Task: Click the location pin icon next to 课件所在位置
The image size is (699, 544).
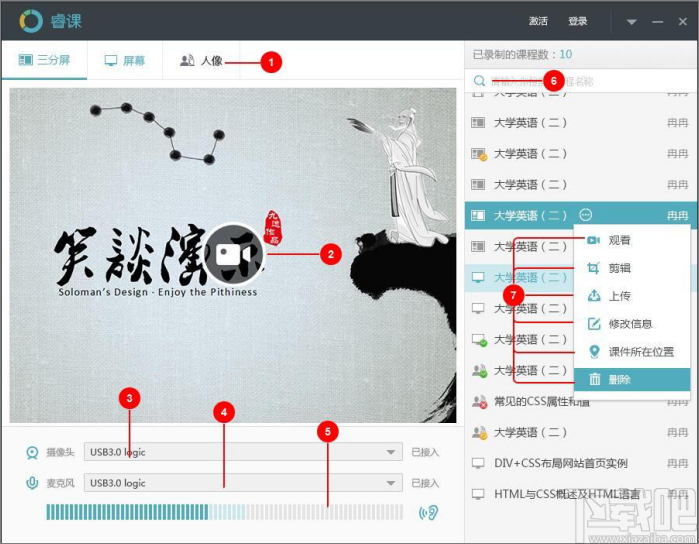Action: (594, 351)
